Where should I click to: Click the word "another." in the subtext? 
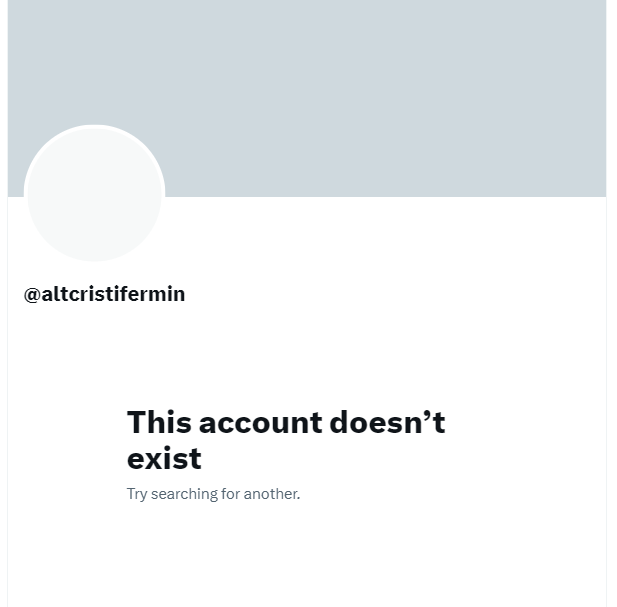point(272,494)
